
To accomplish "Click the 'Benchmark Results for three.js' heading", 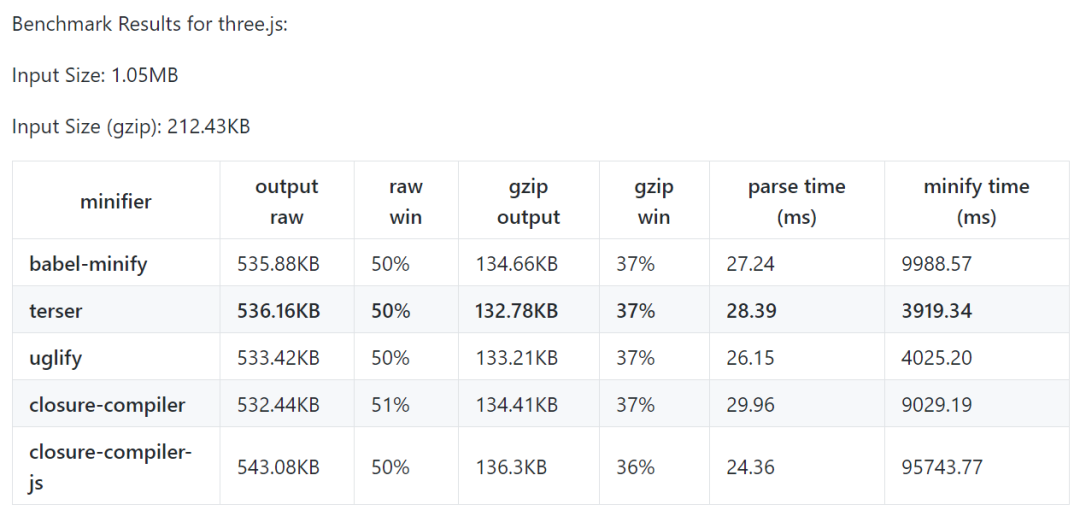I will click(150, 24).
